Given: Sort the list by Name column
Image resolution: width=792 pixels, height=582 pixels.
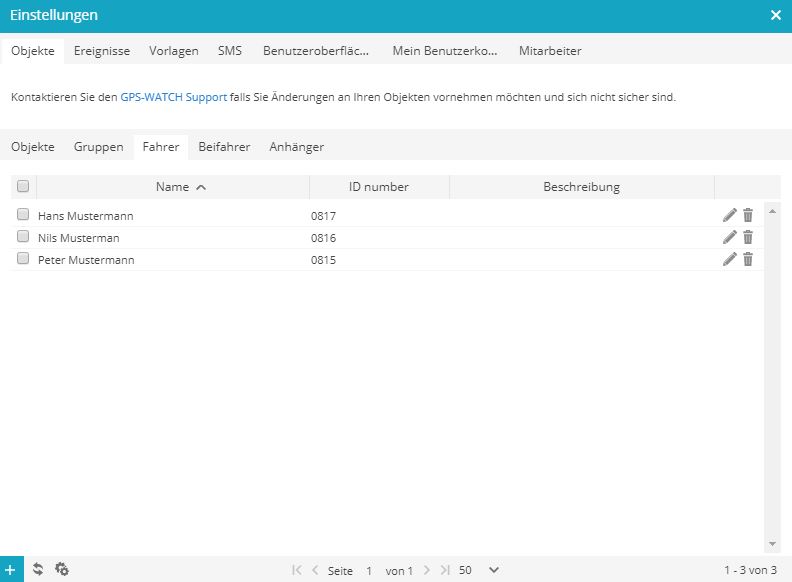Looking at the screenshot, I should 173,187.
